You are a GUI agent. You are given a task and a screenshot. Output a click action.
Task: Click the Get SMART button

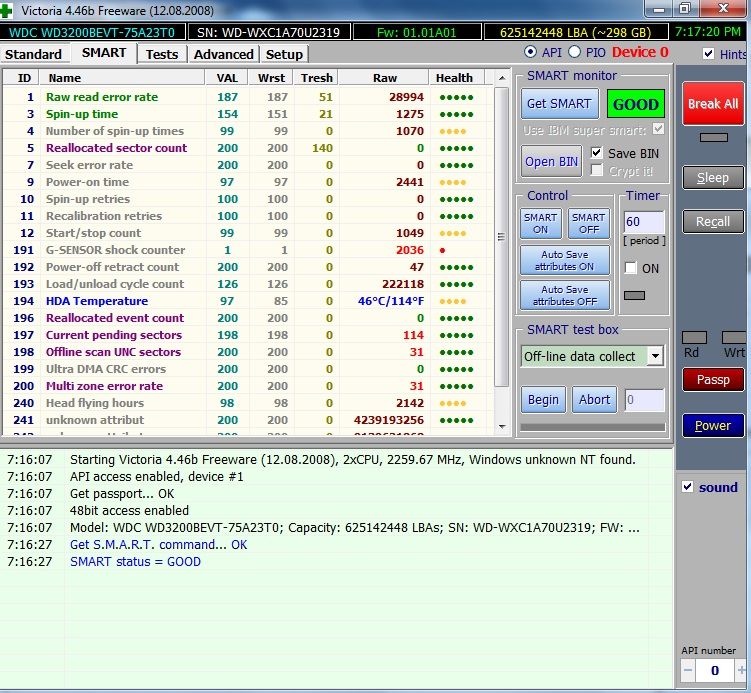[x=559, y=103]
